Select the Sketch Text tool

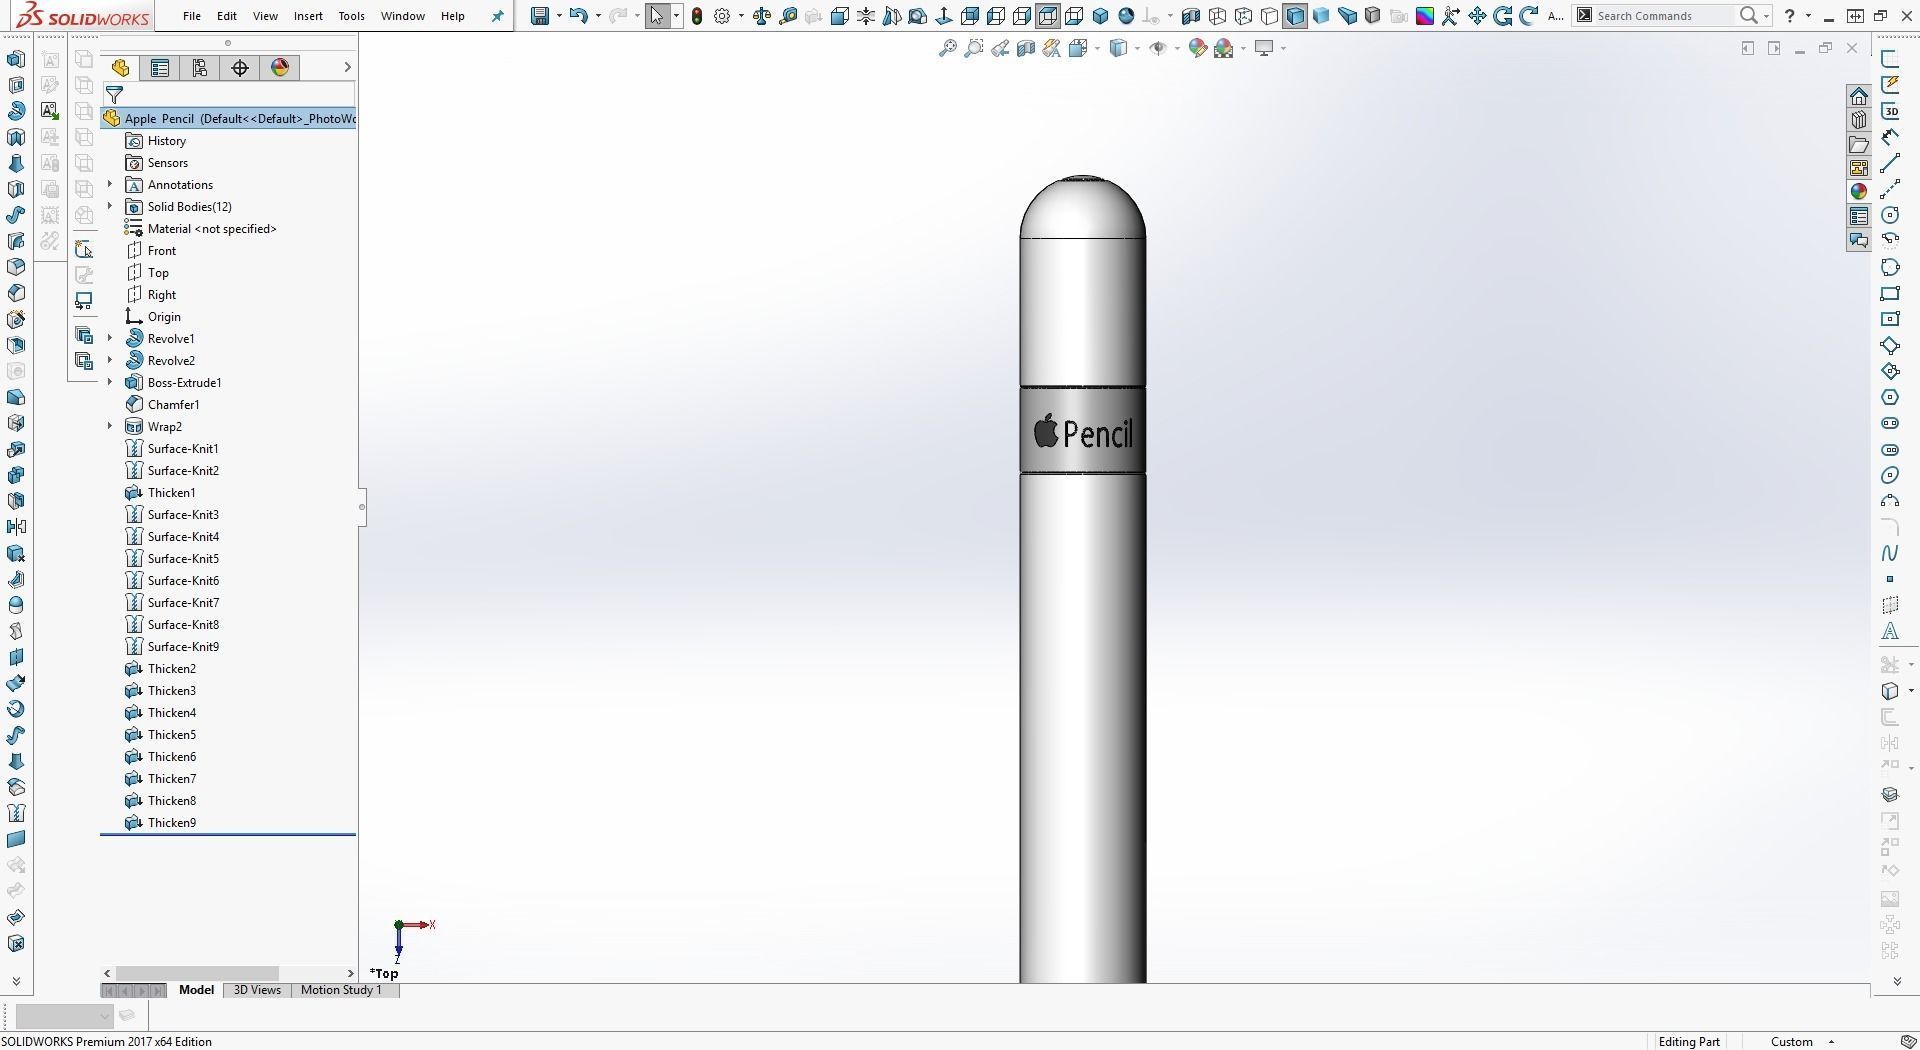pos(1890,631)
